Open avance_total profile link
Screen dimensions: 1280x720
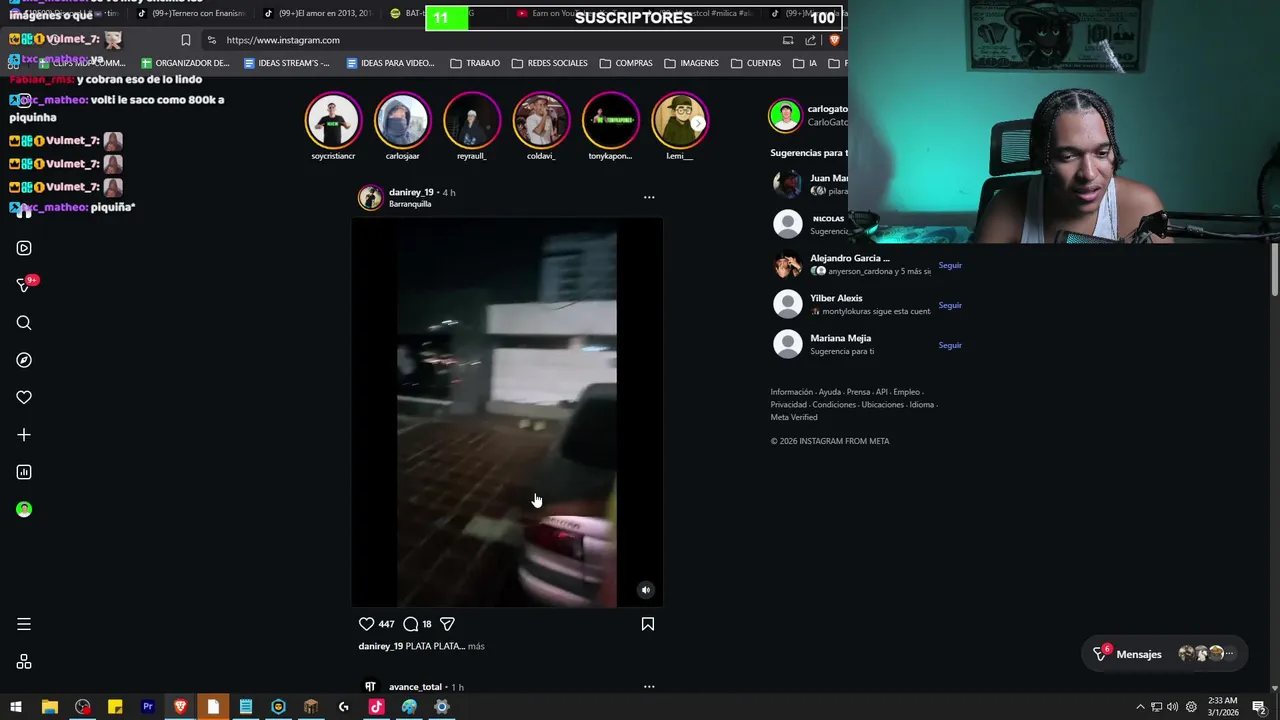(x=415, y=687)
